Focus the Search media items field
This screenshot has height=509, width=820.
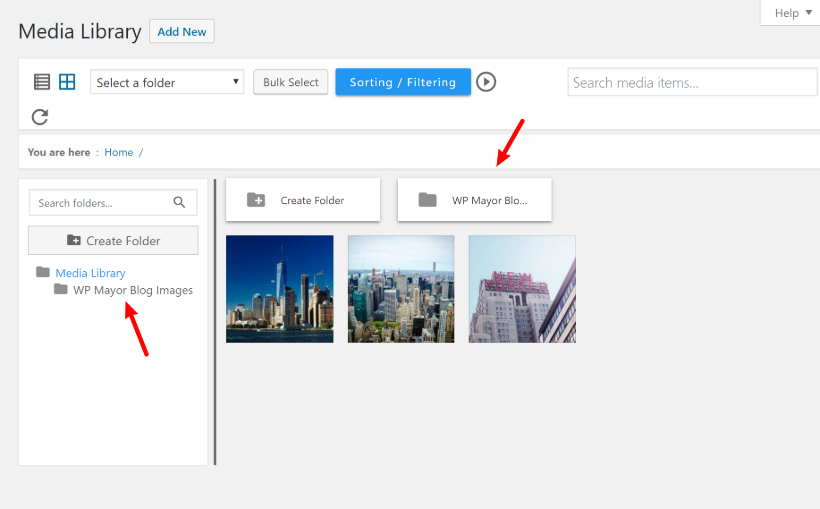pyautogui.click(x=692, y=82)
